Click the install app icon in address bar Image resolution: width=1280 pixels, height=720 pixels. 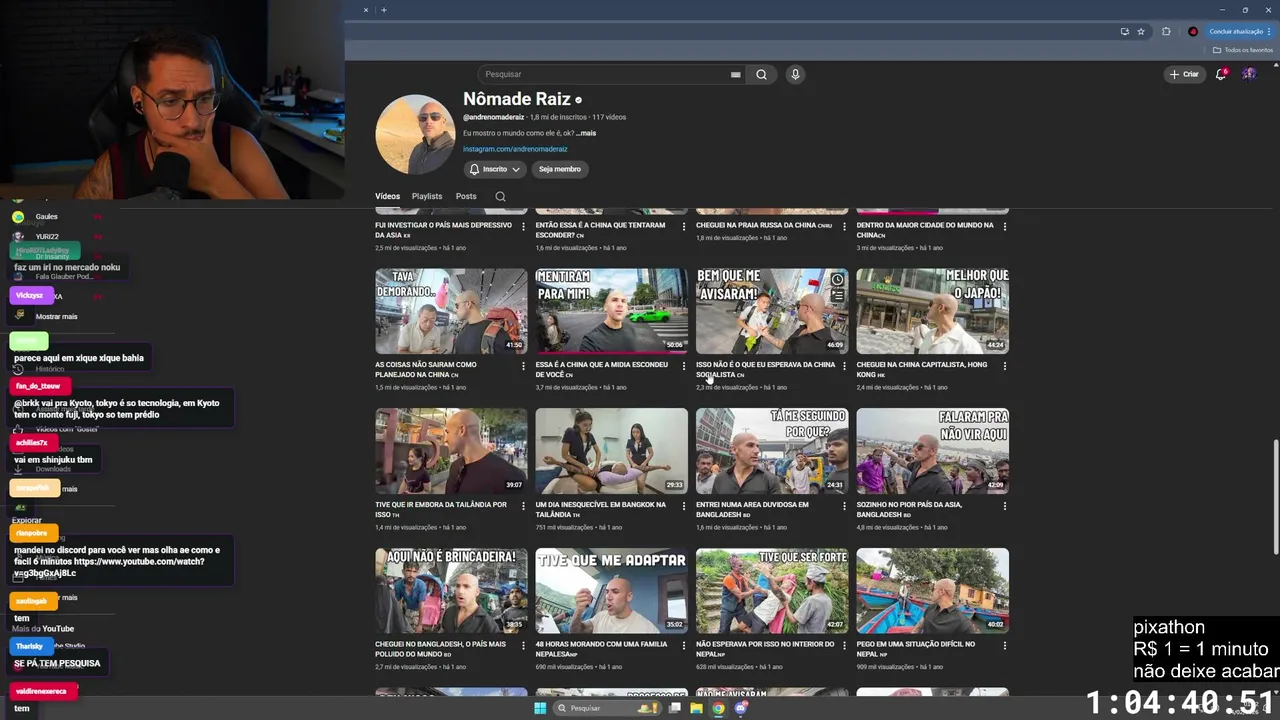(1125, 31)
